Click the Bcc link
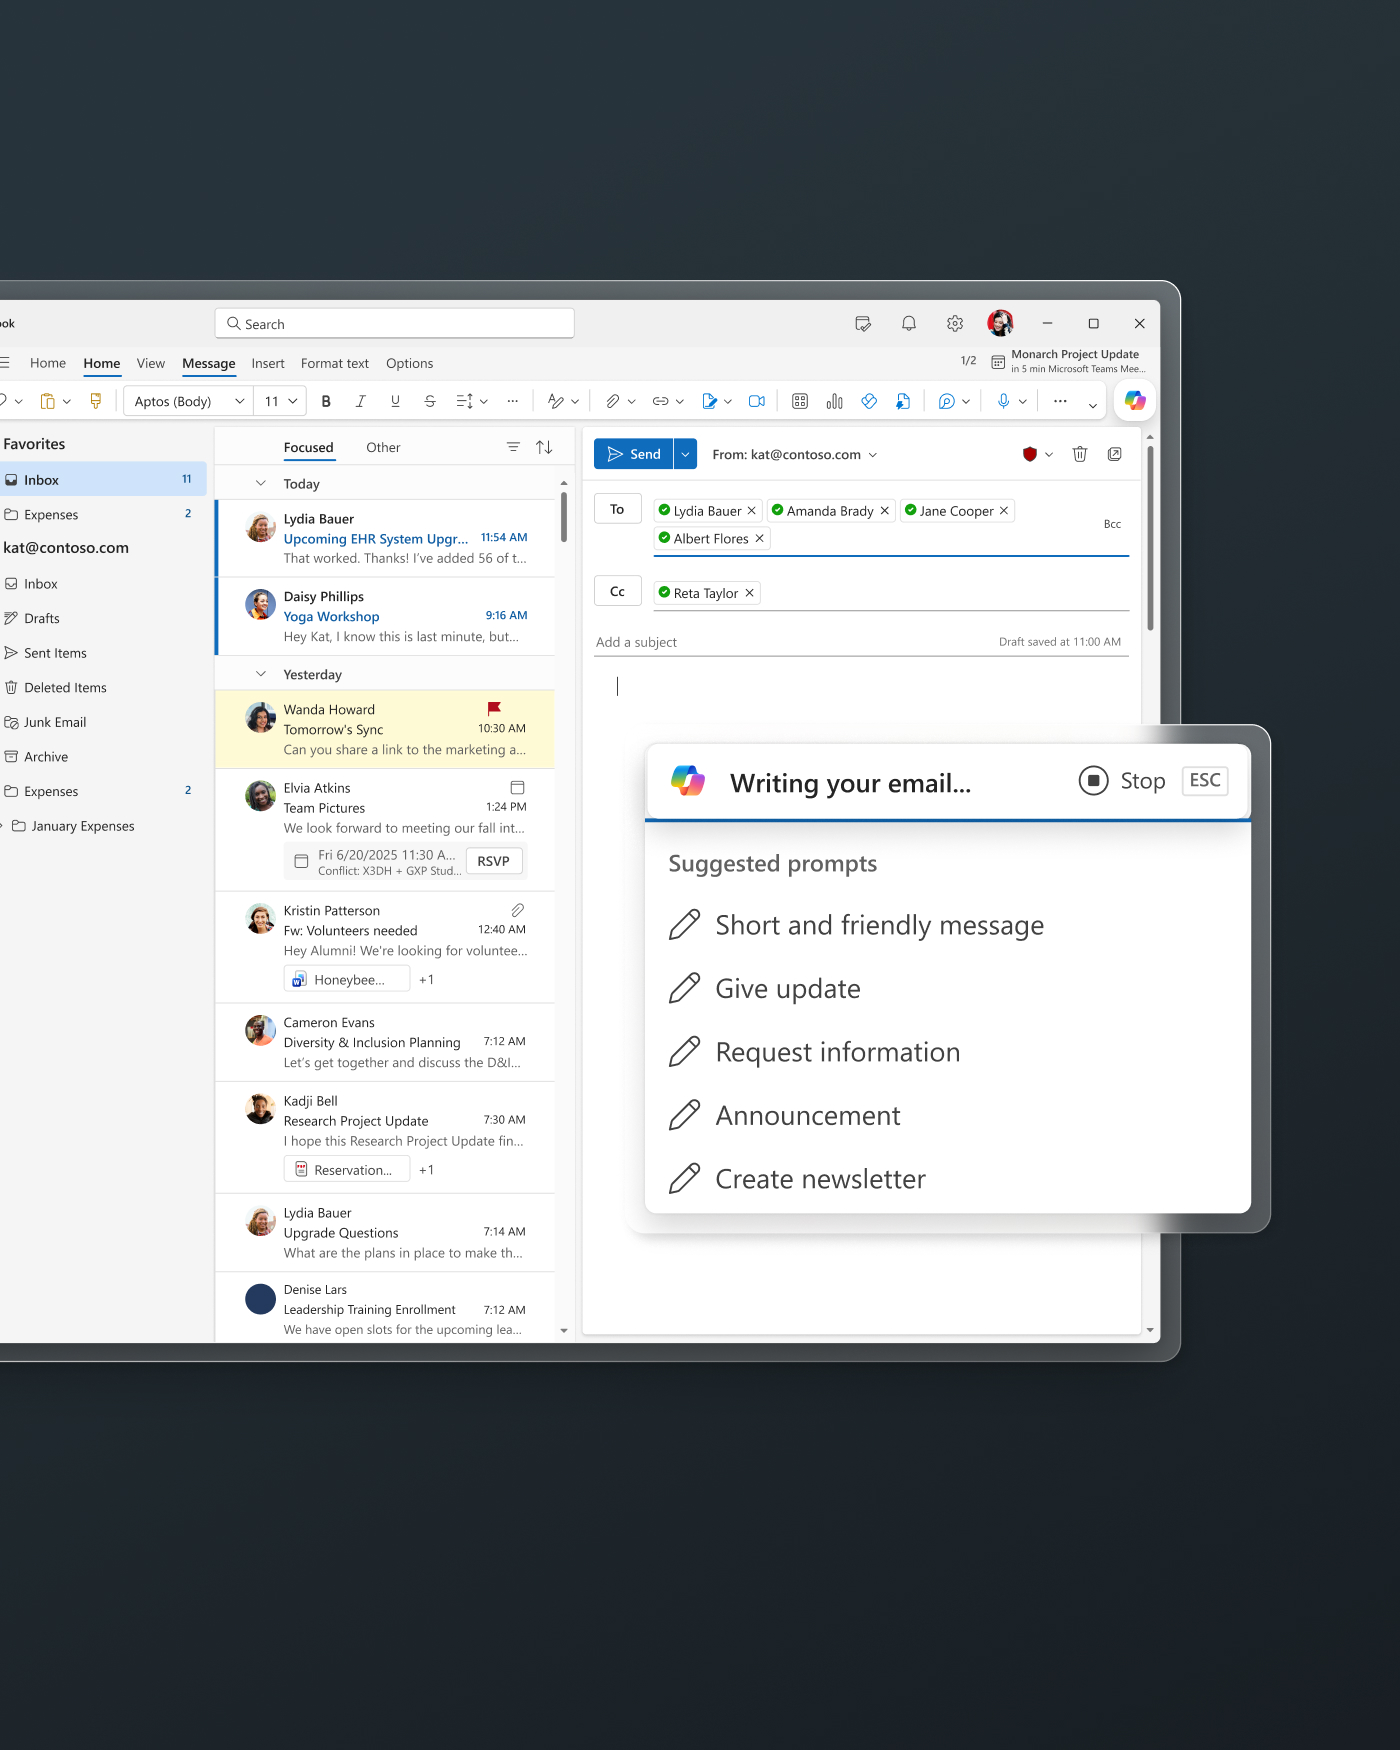 (1112, 524)
